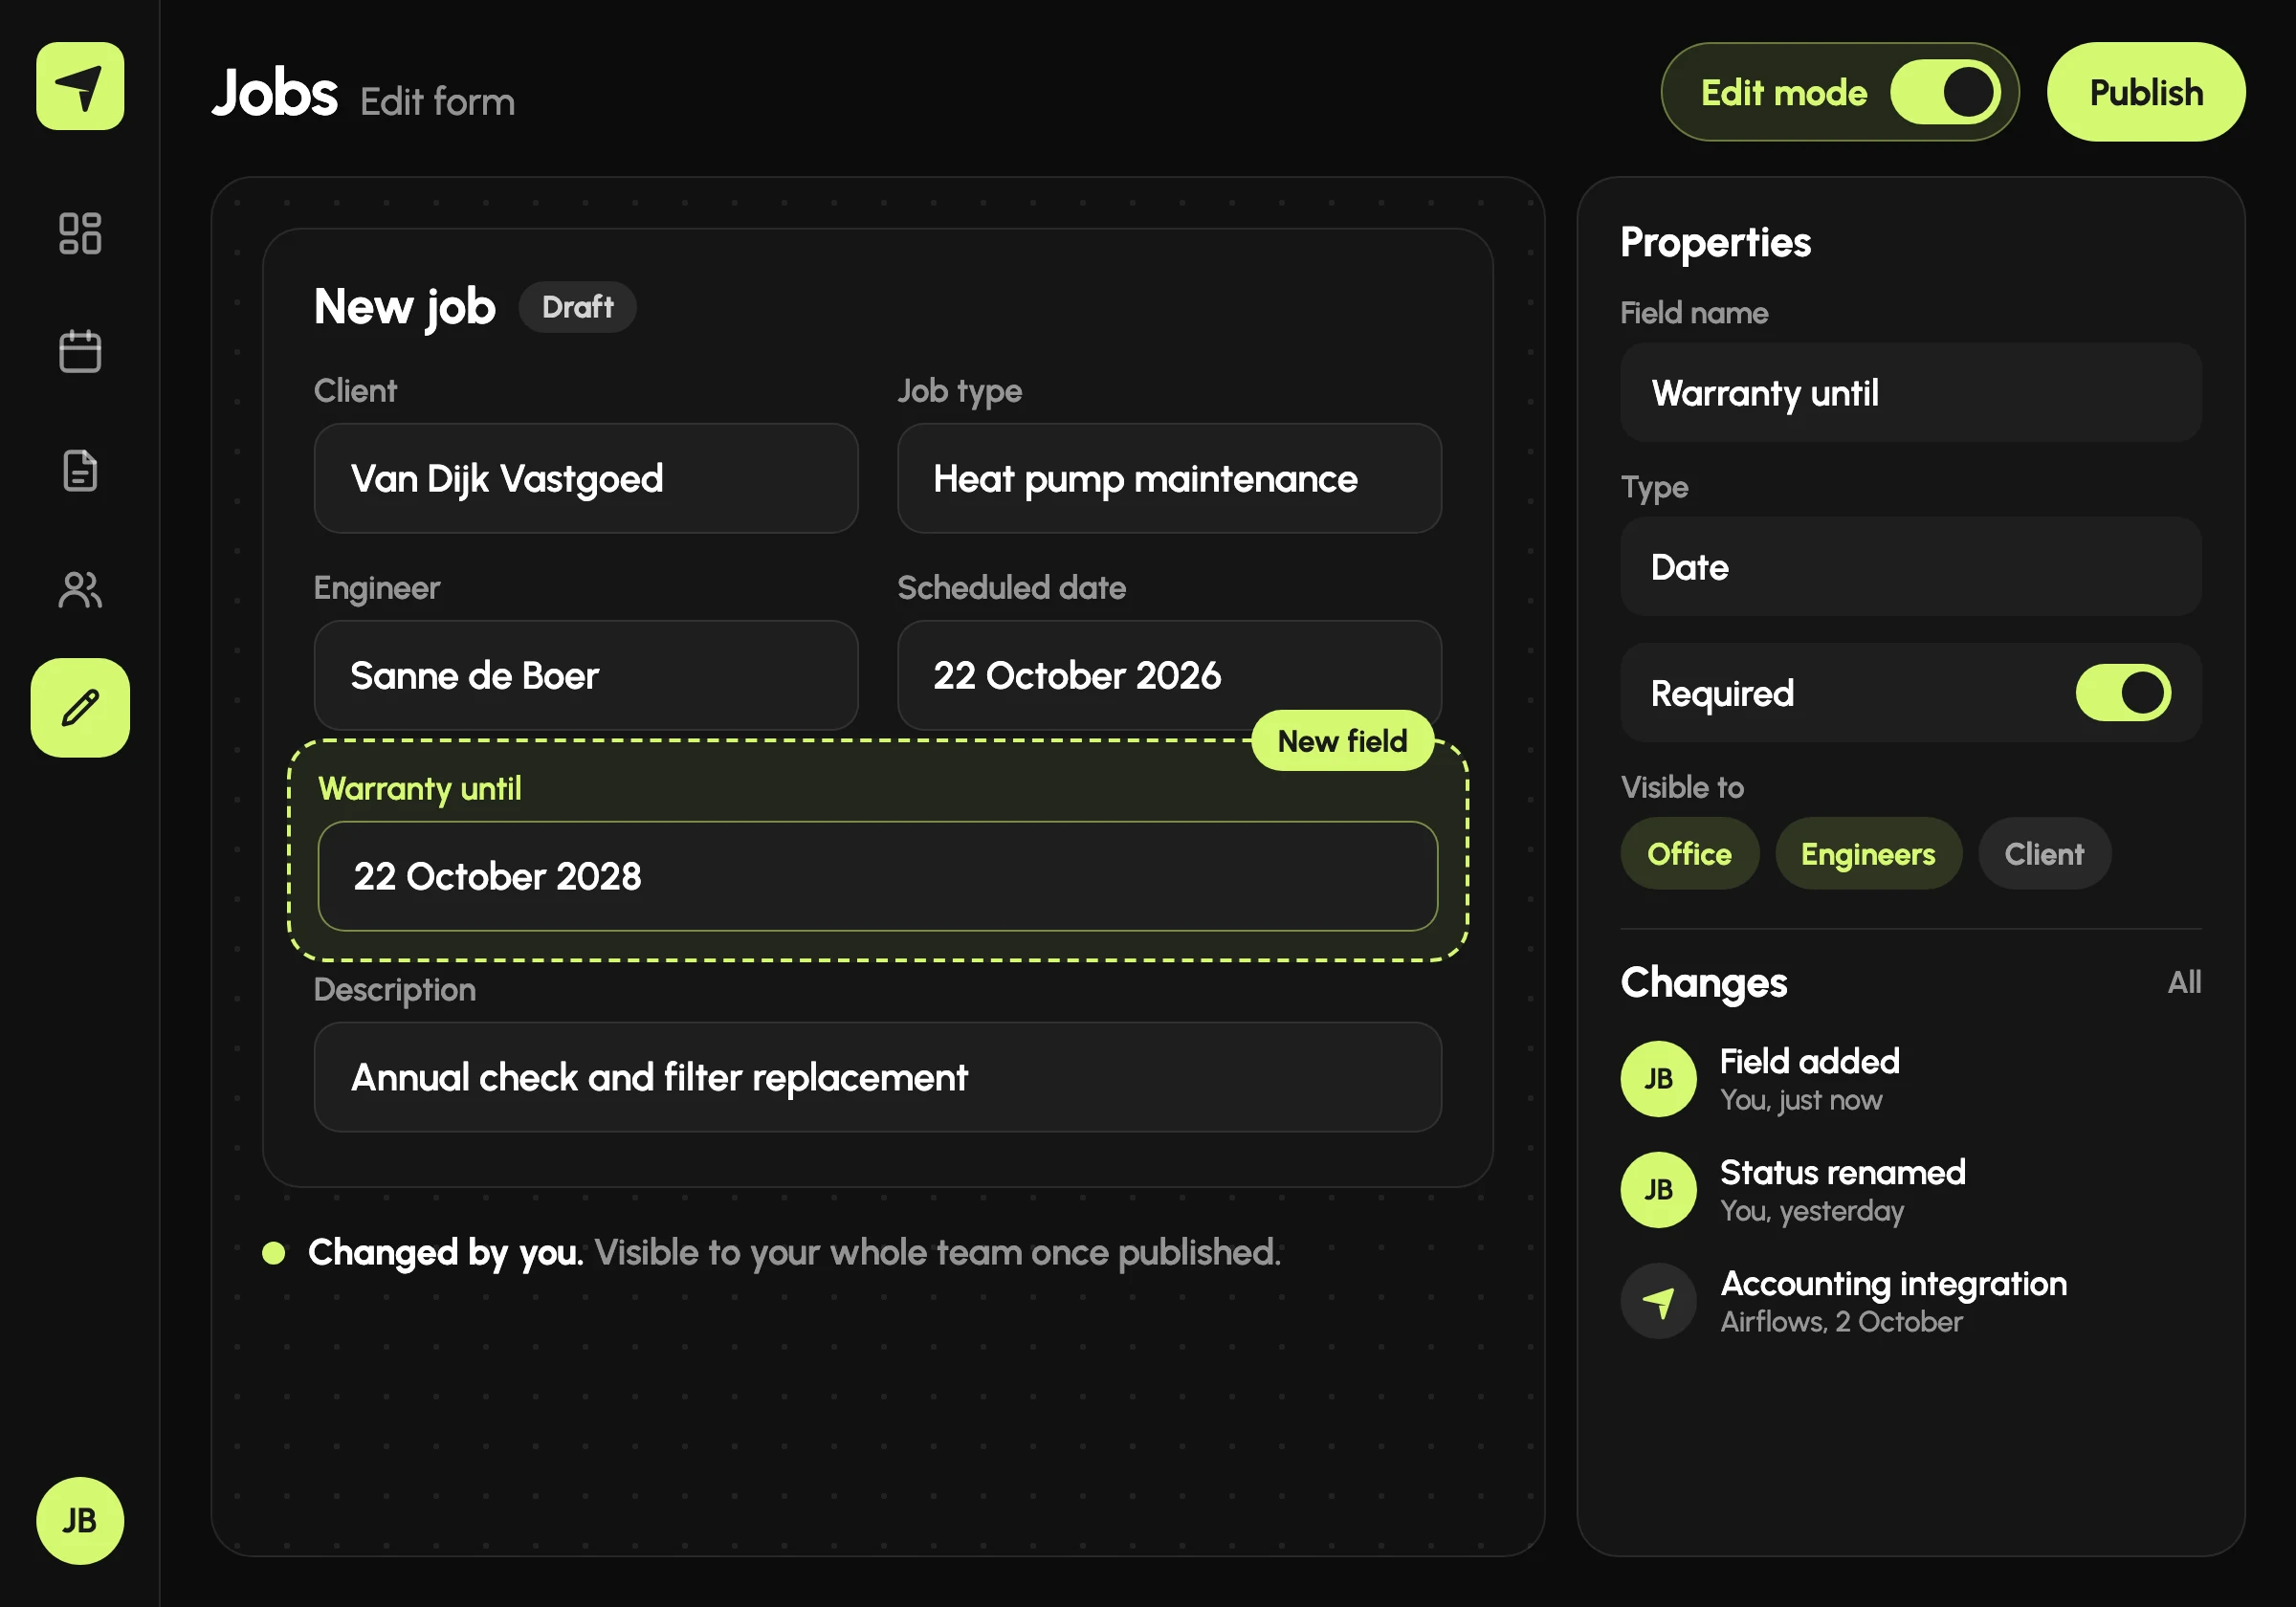Click the Airflows, 2 October timestamp
Image resolution: width=2296 pixels, height=1607 pixels.
[1841, 1321]
